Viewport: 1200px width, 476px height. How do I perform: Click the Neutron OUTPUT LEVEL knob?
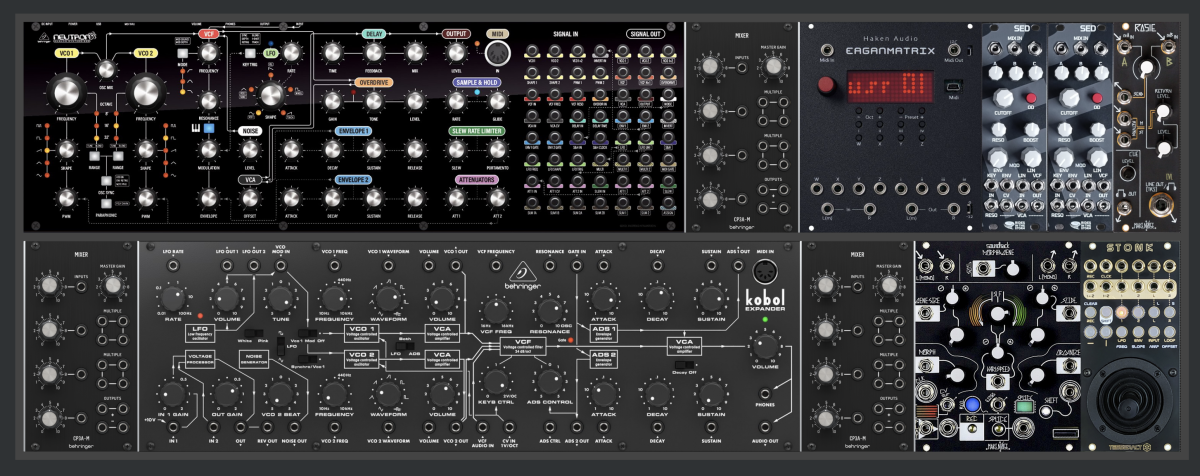point(456,53)
